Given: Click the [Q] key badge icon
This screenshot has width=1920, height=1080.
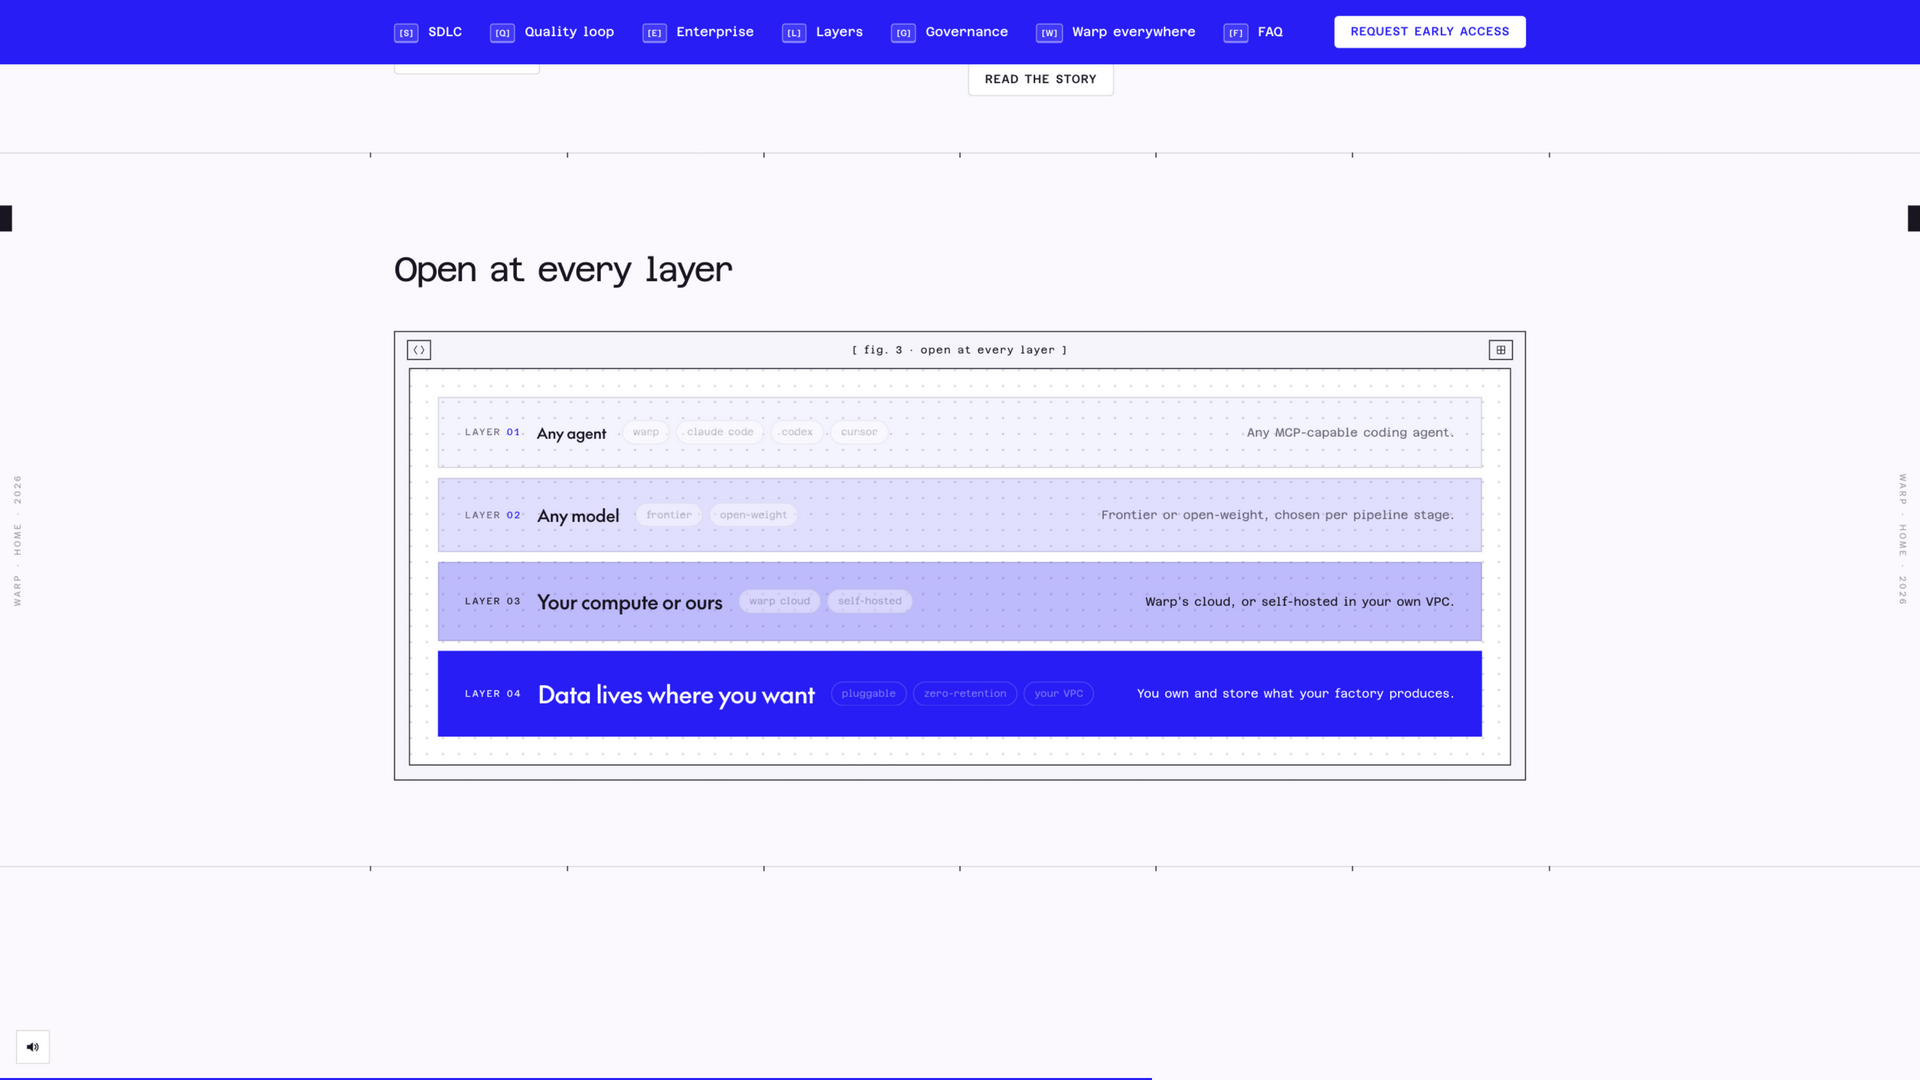Looking at the screenshot, I should tap(502, 33).
